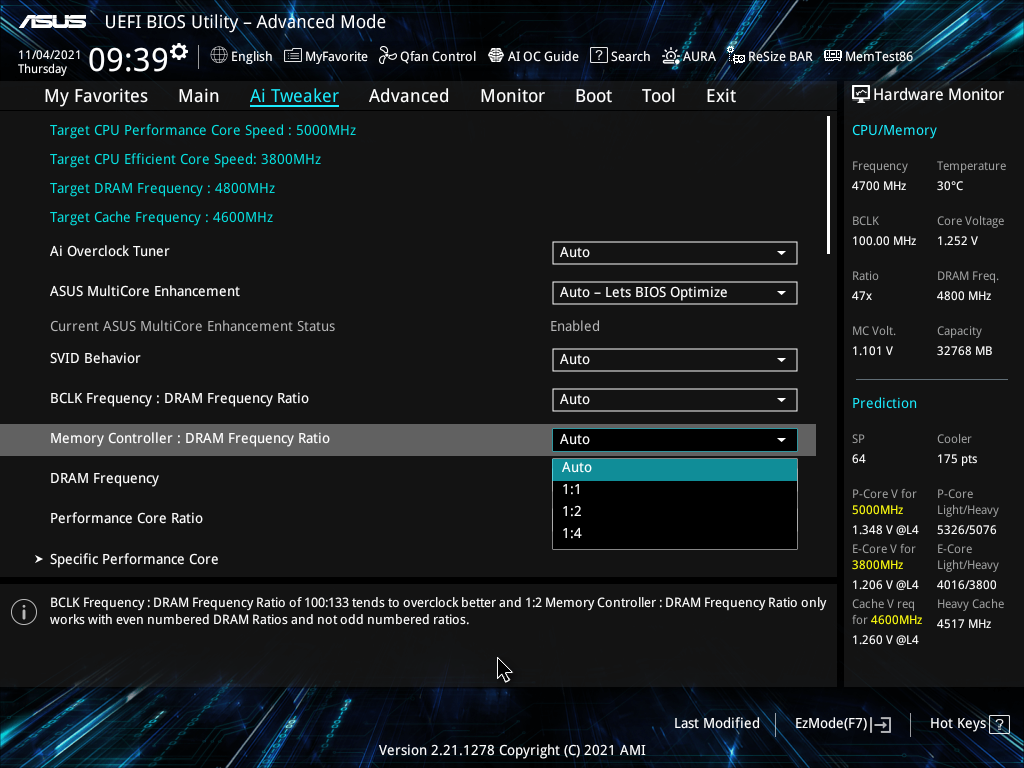The image size is (1024, 768).
Task: Click Target DRAM Frequency : 4800MHz text
Action: [x=163, y=189]
